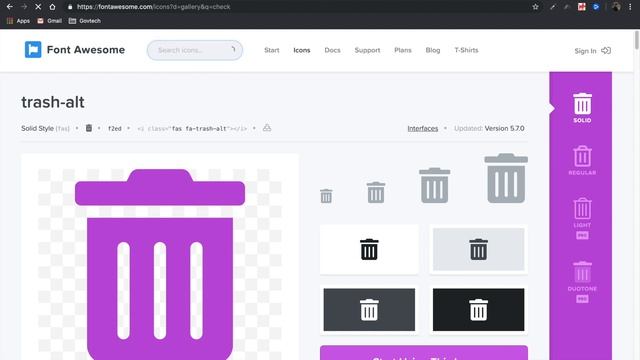Click the blue extension icon in toolbar
This screenshot has height=360, width=640.
(x=596, y=7)
